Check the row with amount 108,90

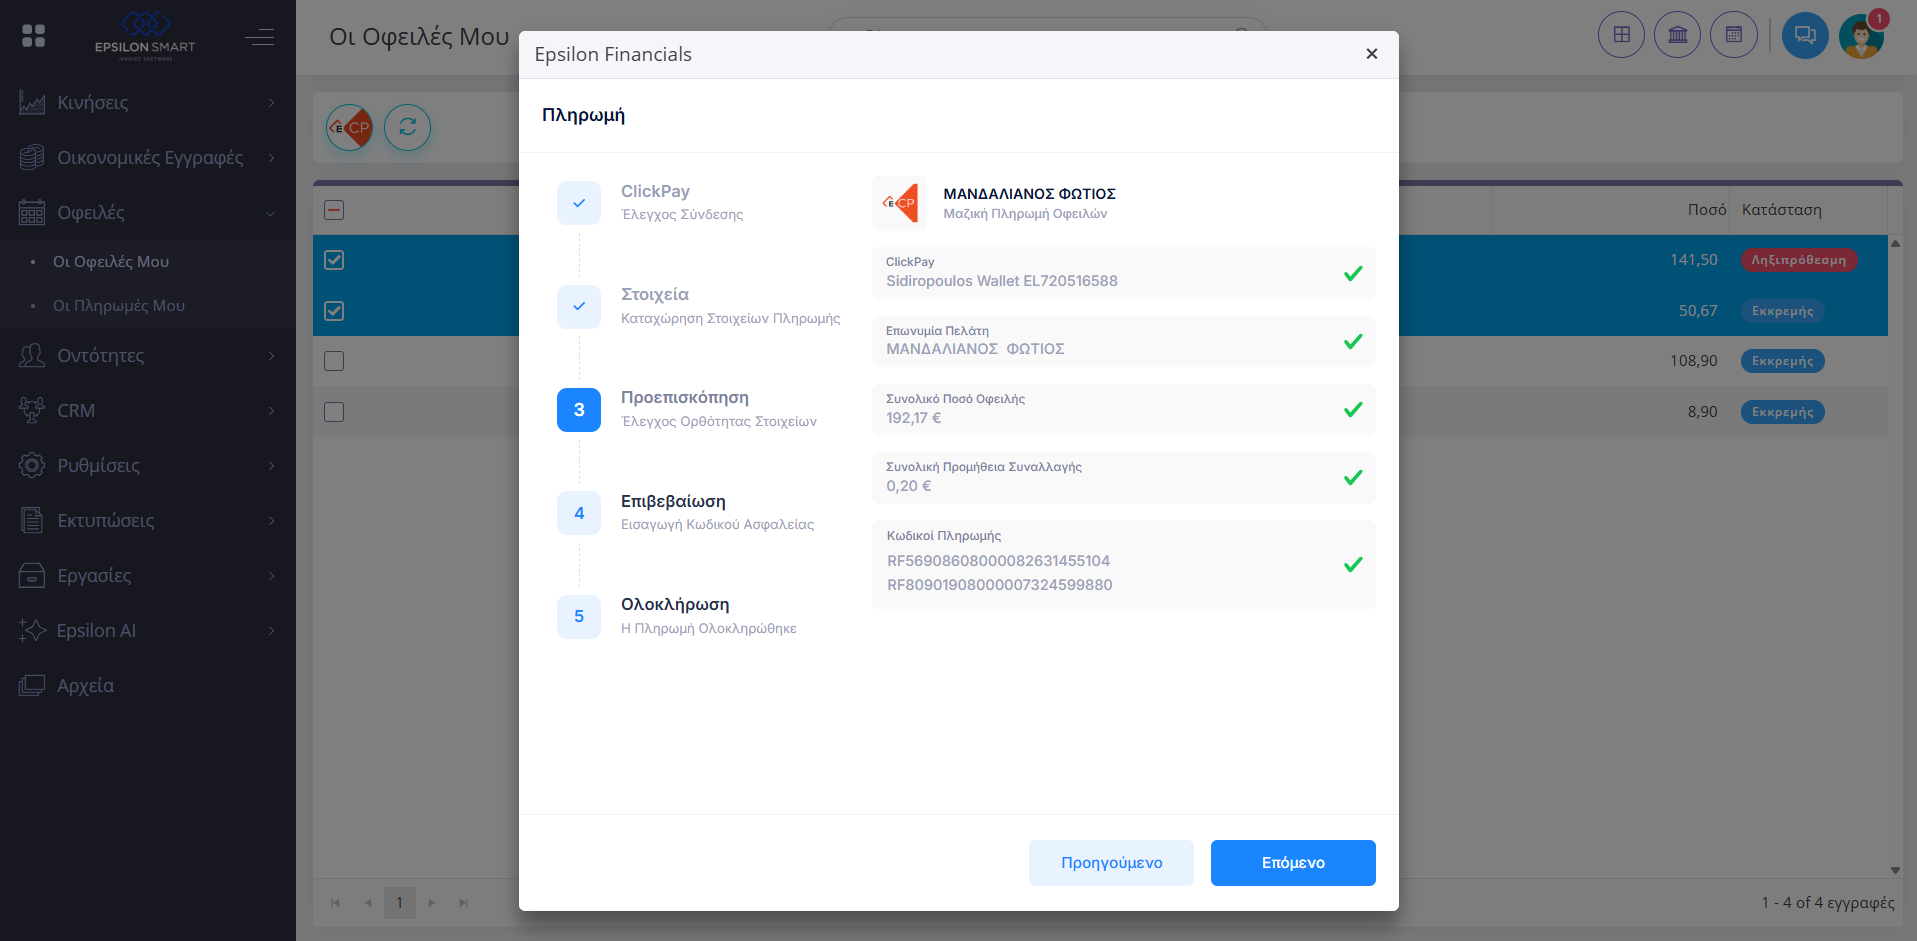coord(334,361)
